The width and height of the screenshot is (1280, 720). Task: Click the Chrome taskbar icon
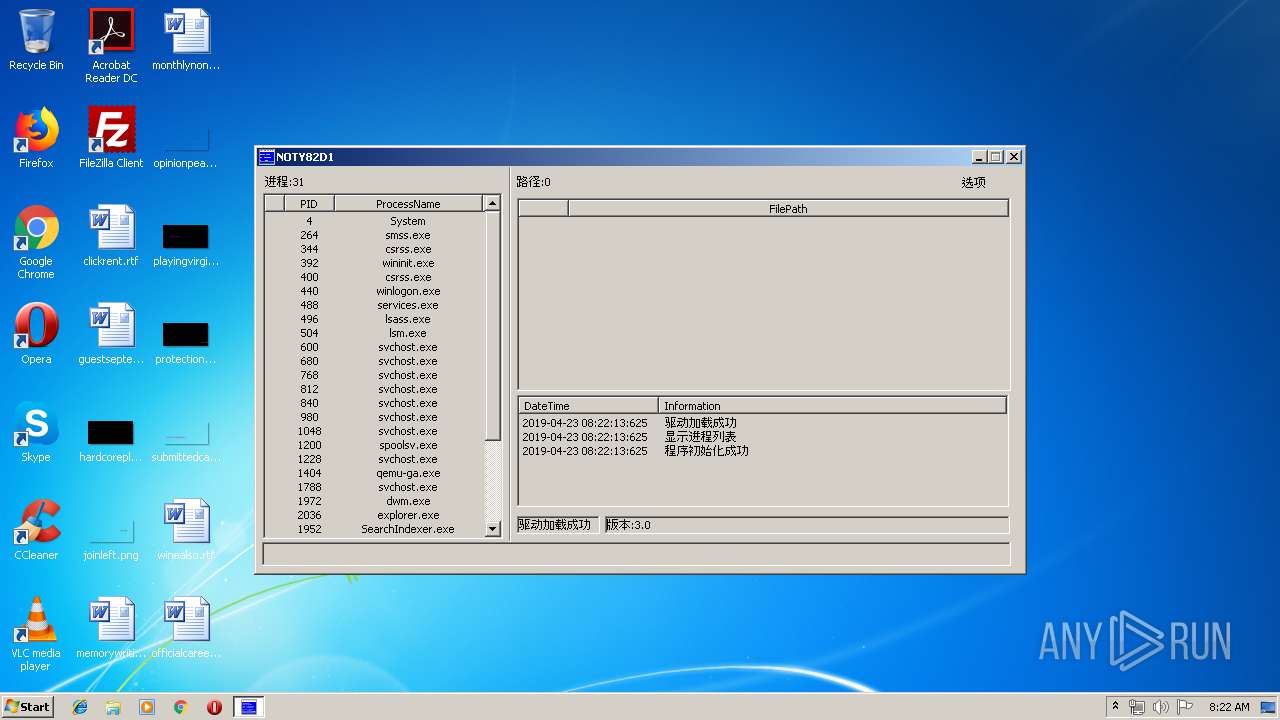click(180, 707)
